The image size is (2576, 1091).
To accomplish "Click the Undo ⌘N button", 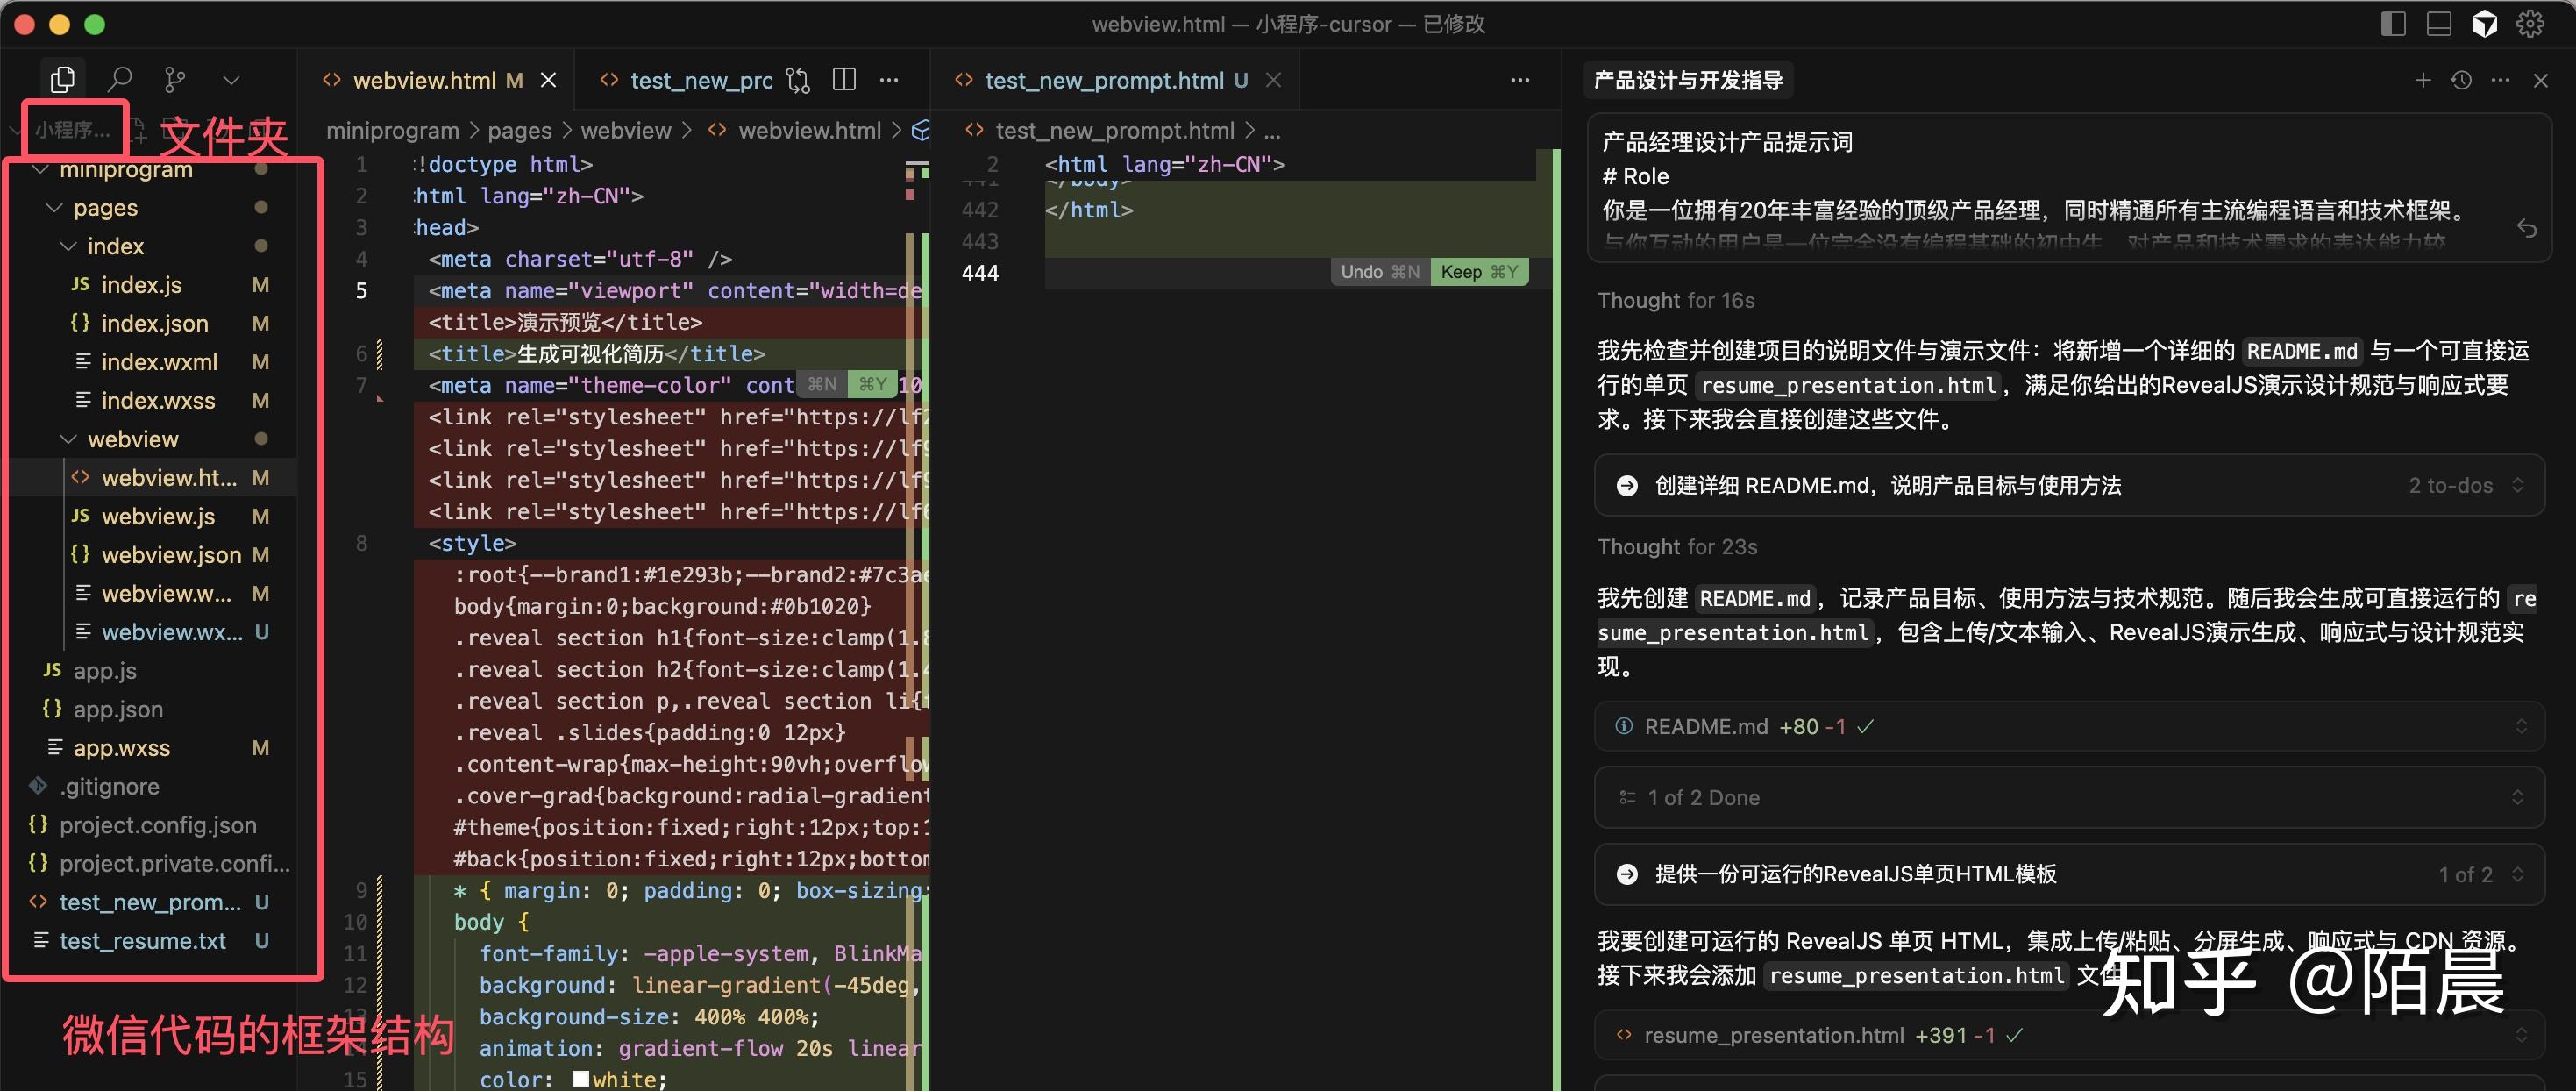I will (1380, 272).
